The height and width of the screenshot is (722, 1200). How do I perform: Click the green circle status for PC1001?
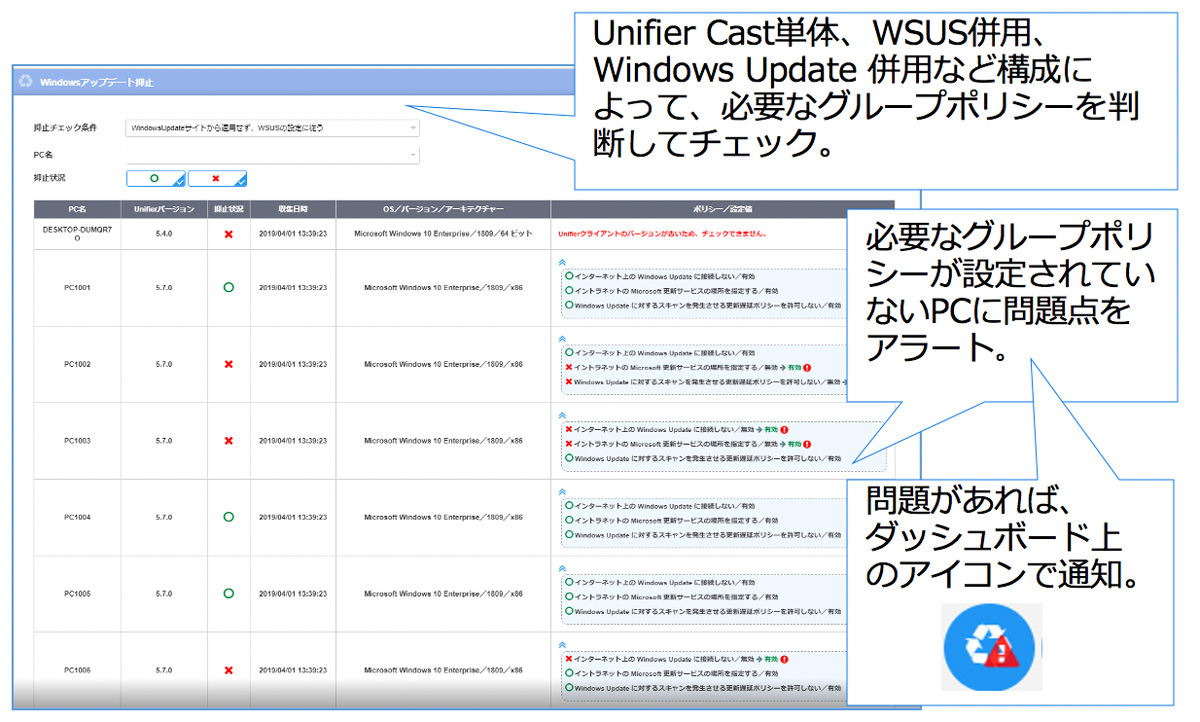coord(228,287)
